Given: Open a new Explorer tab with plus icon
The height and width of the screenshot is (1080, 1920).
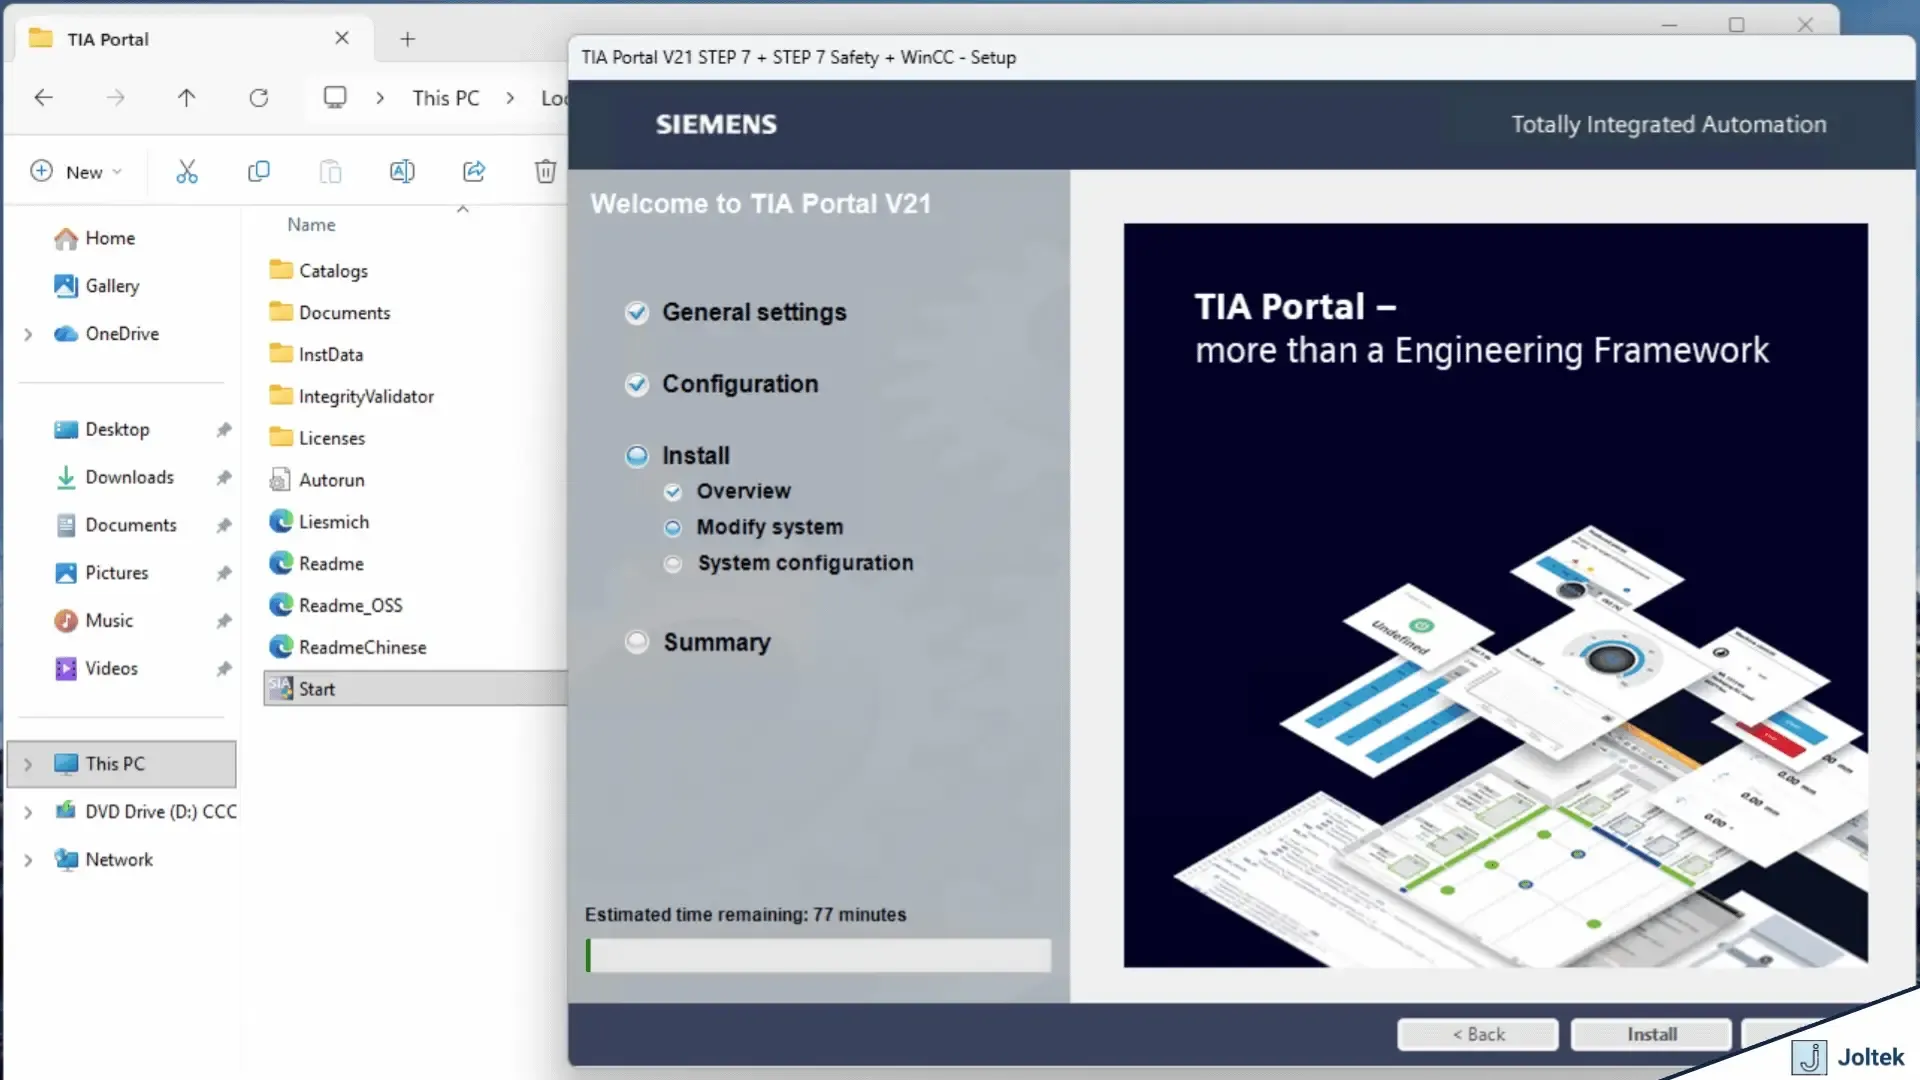Looking at the screenshot, I should pyautogui.click(x=407, y=39).
